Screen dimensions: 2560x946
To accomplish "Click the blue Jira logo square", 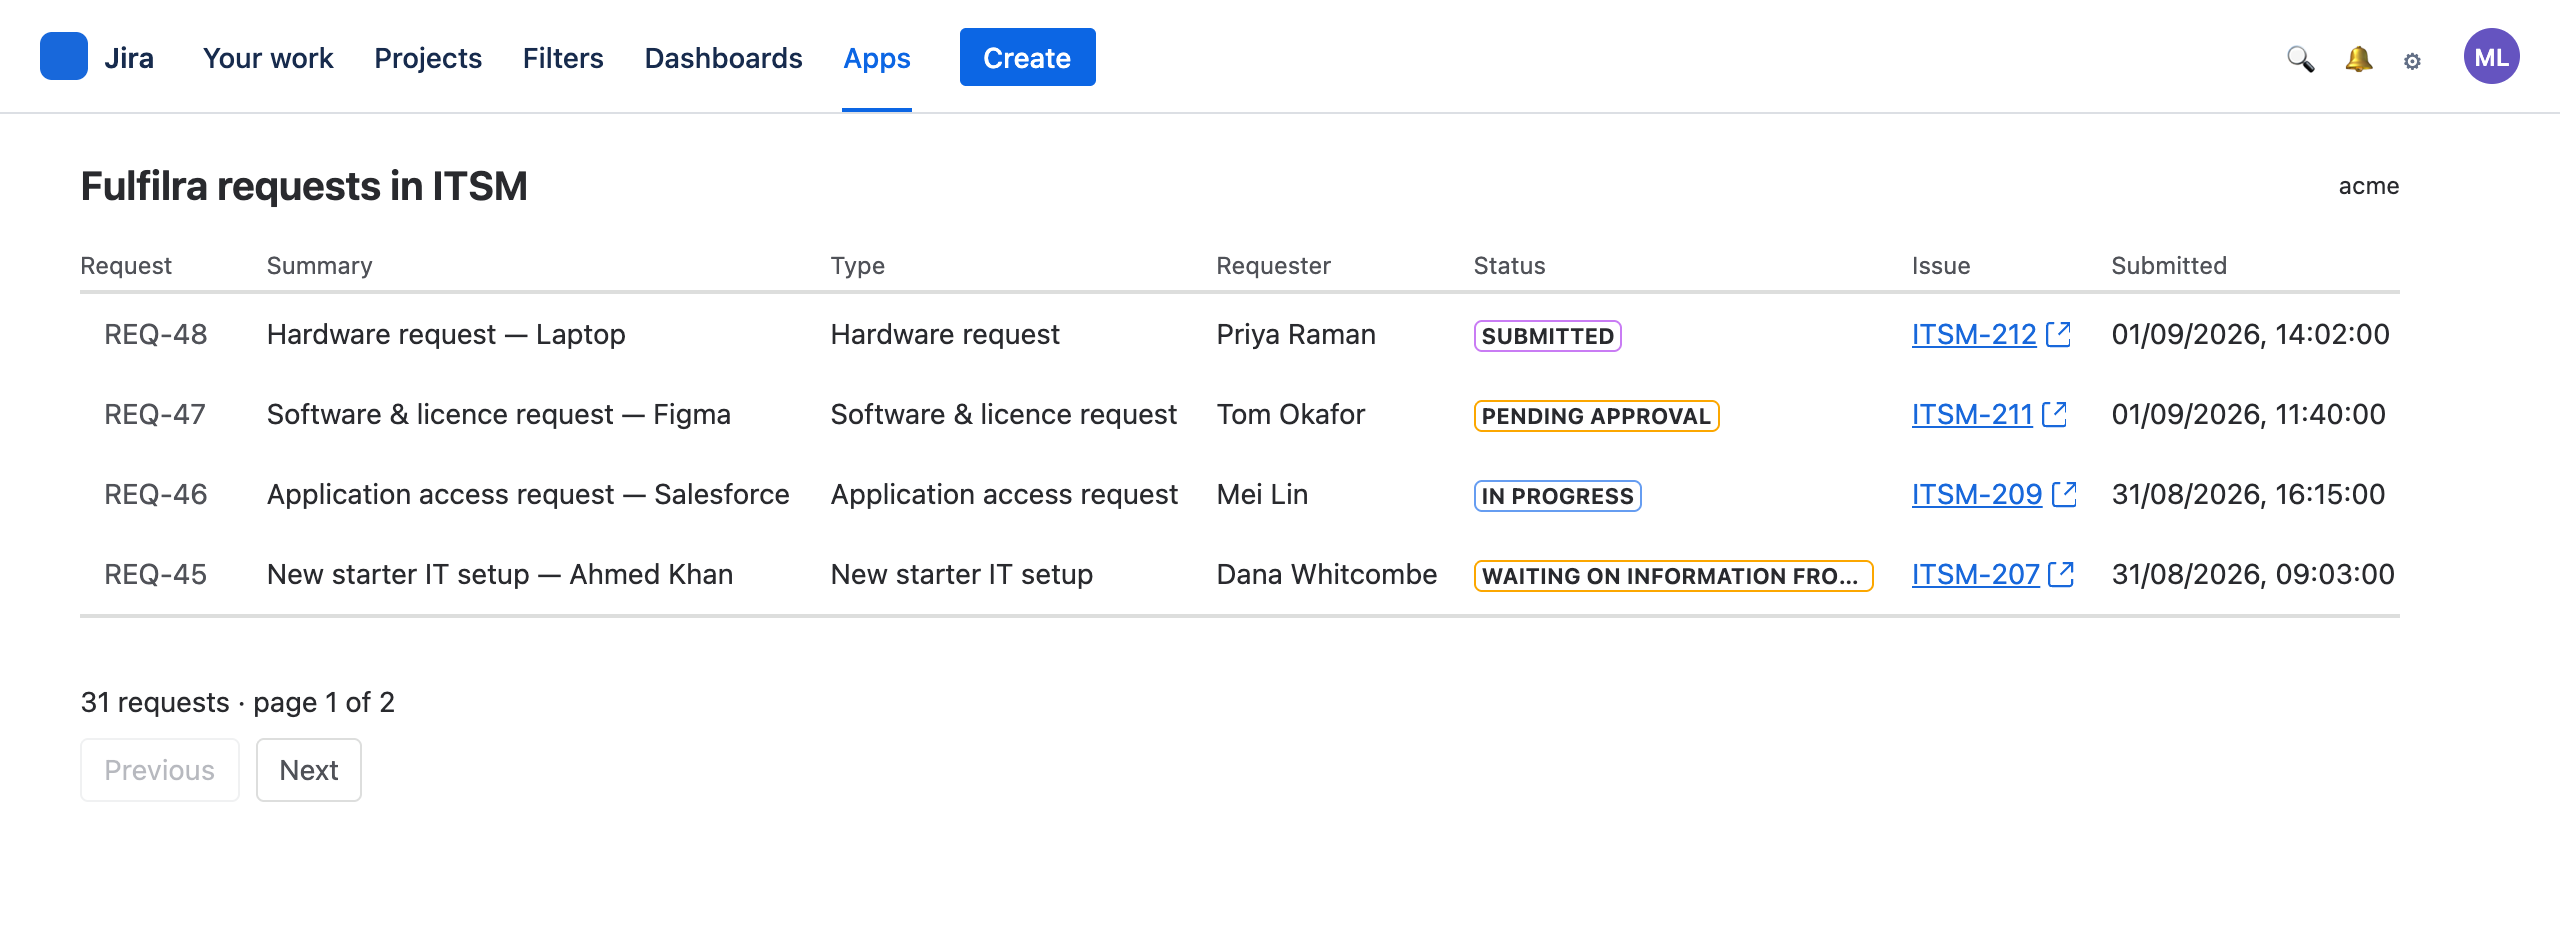I will coord(64,56).
